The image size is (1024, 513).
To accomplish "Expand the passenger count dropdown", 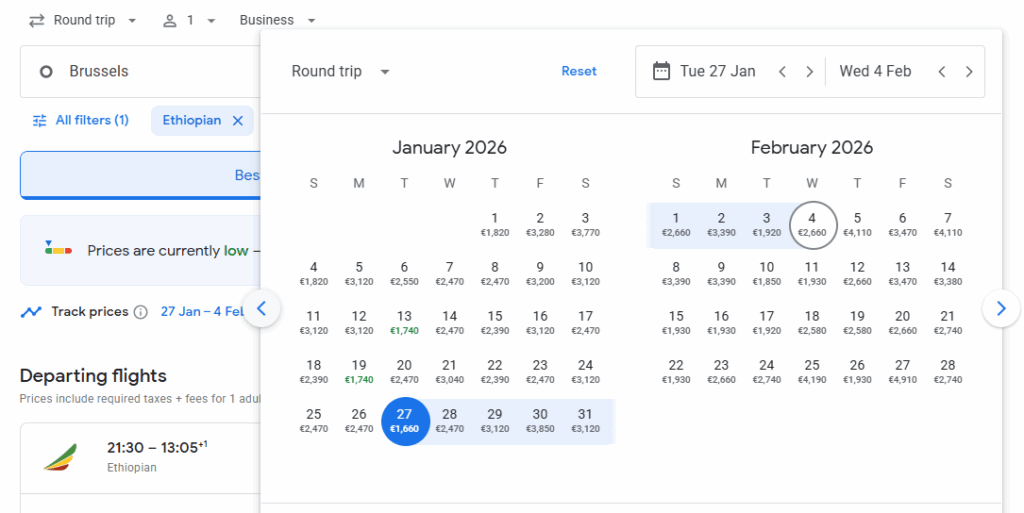I will (190, 20).
